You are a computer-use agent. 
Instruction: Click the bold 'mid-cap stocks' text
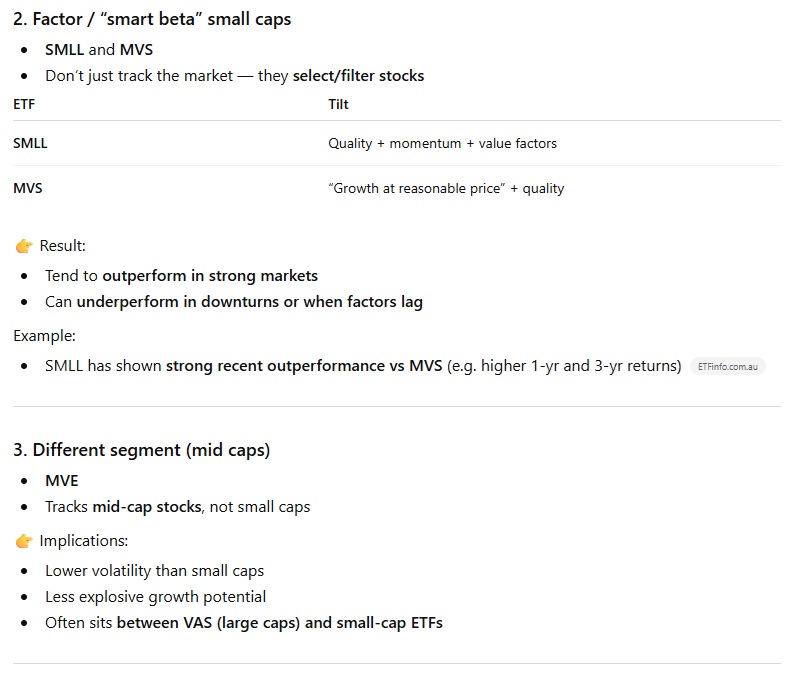pos(149,507)
